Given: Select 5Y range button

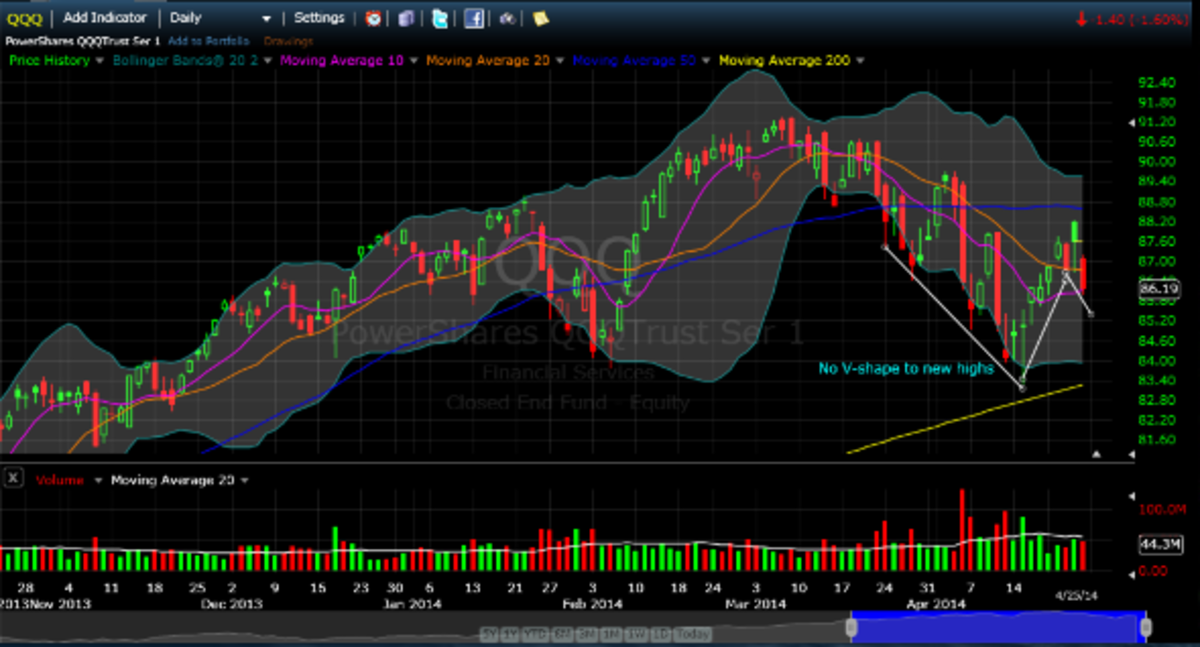Looking at the screenshot, I should tap(489, 634).
